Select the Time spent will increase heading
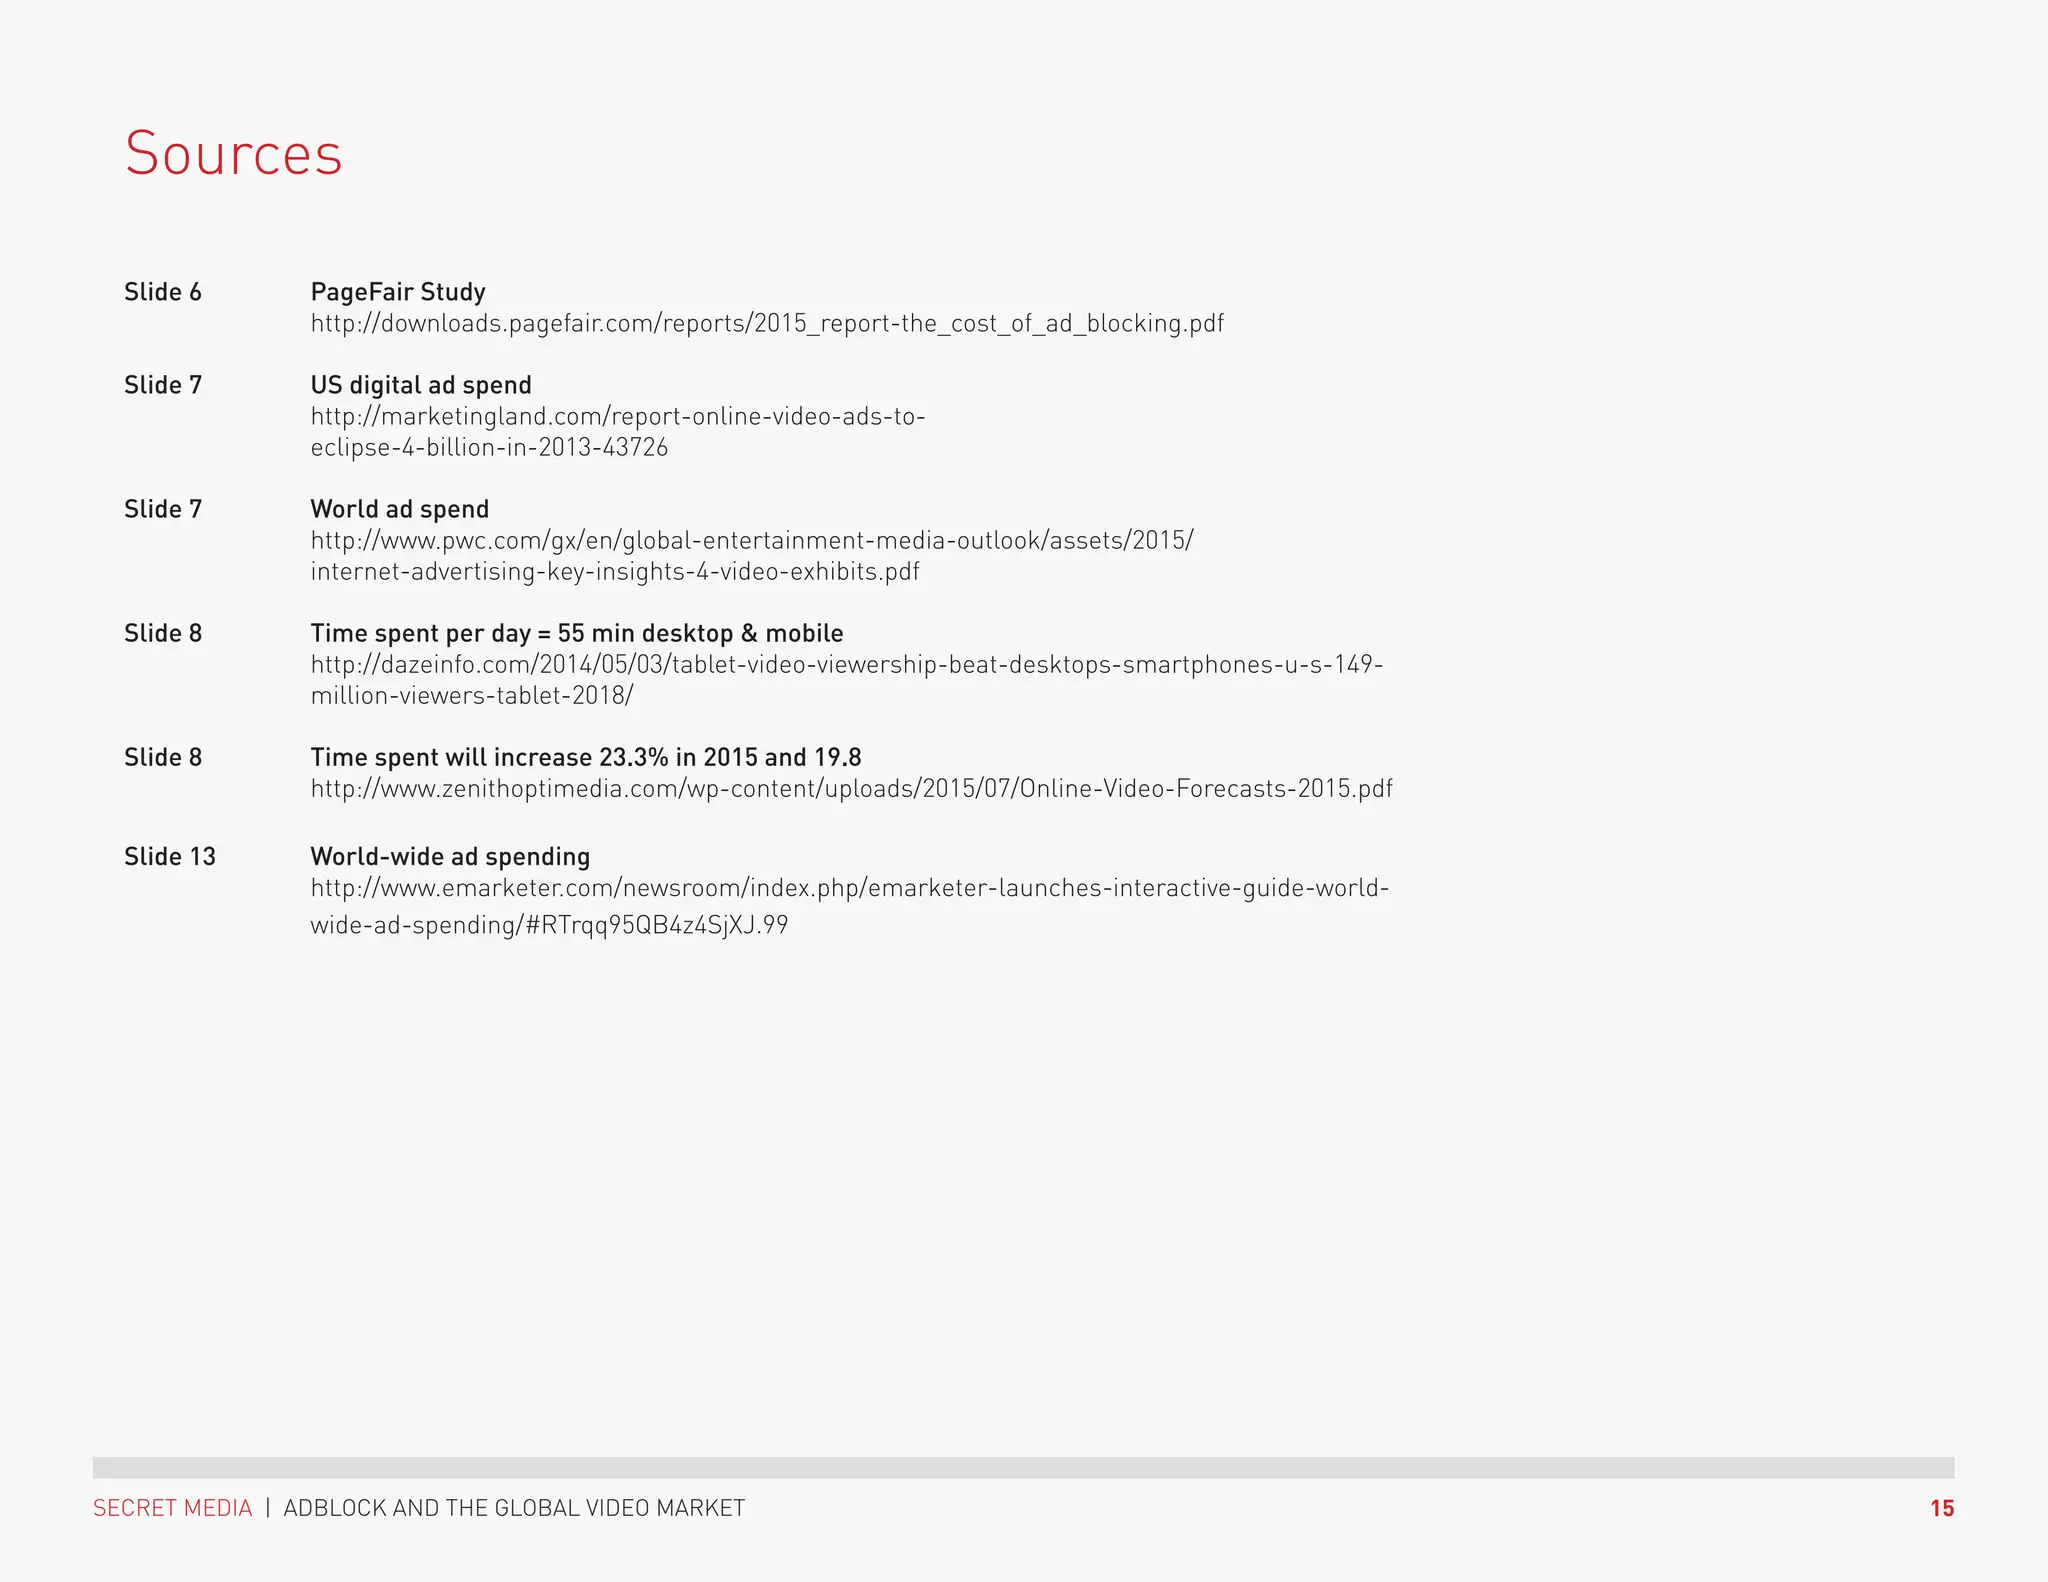This screenshot has height=1582, width=2048. [586, 757]
